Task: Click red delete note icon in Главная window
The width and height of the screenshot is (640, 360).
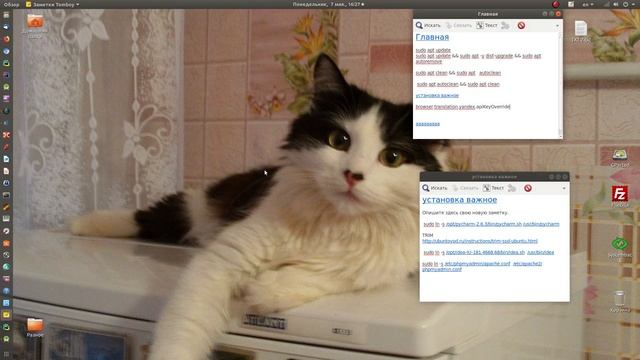Action: pos(521,25)
